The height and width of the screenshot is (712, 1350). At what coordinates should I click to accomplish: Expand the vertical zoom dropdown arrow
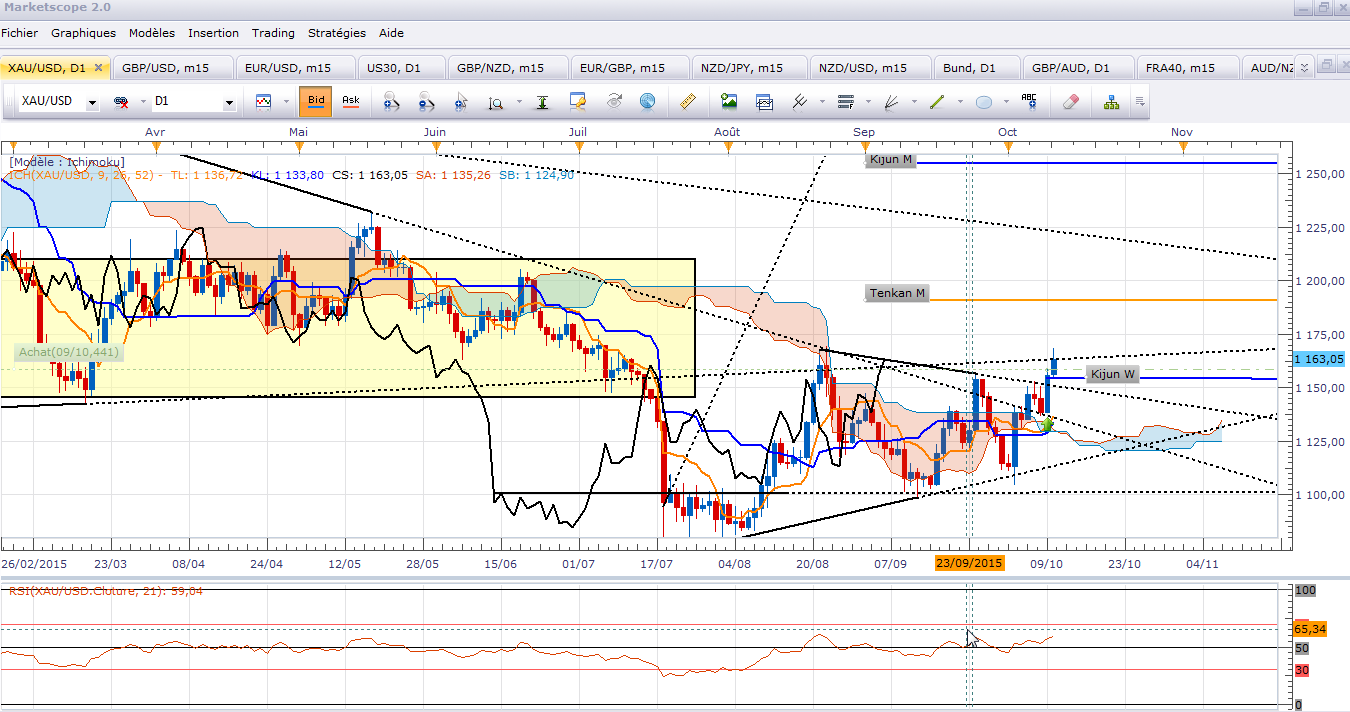[517, 102]
